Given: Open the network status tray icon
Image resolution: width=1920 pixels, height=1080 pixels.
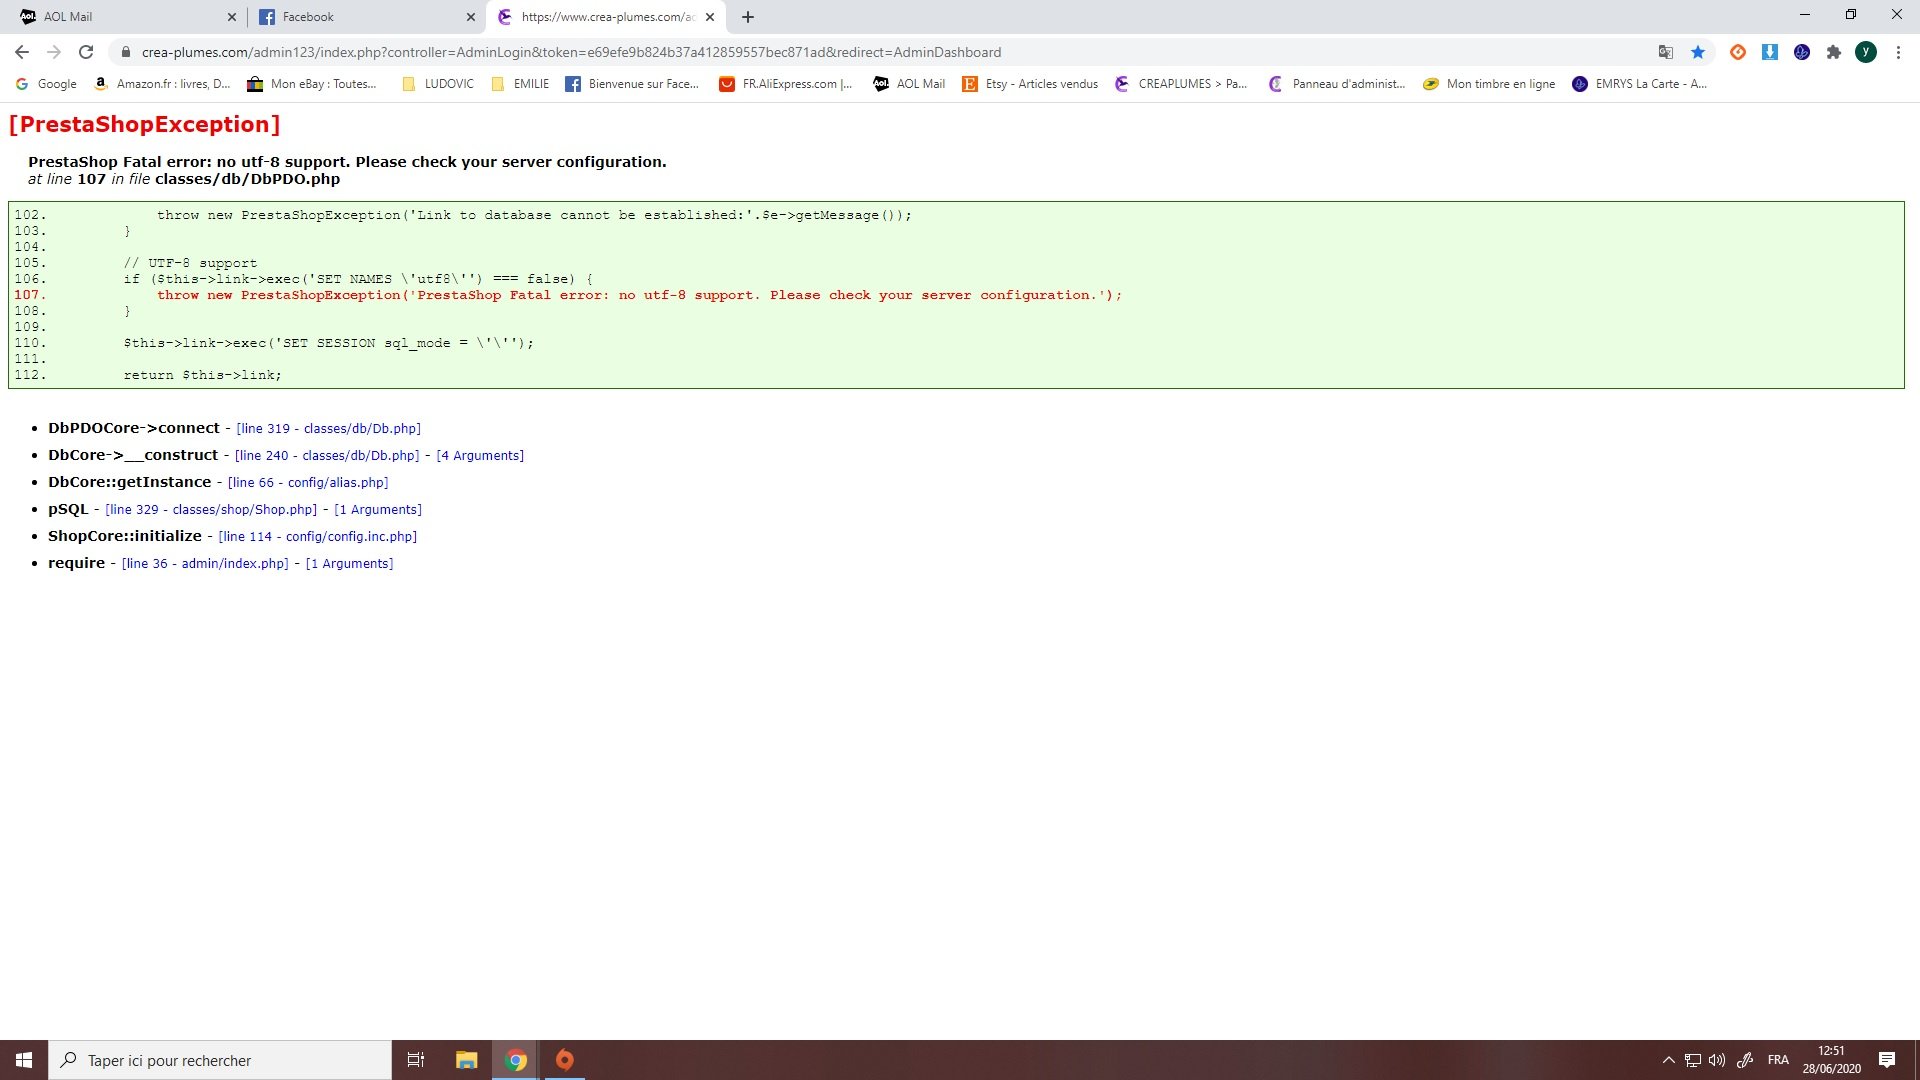Looking at the screenshot, I should tap(1693, 1060).
